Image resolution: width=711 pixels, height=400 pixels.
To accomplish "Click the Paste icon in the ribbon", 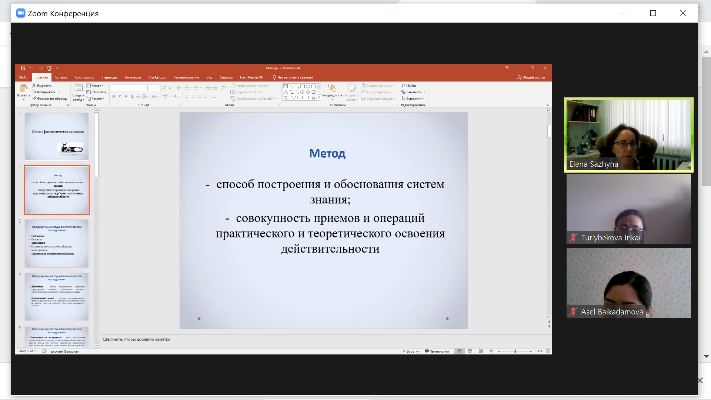I will click(22, 91).
